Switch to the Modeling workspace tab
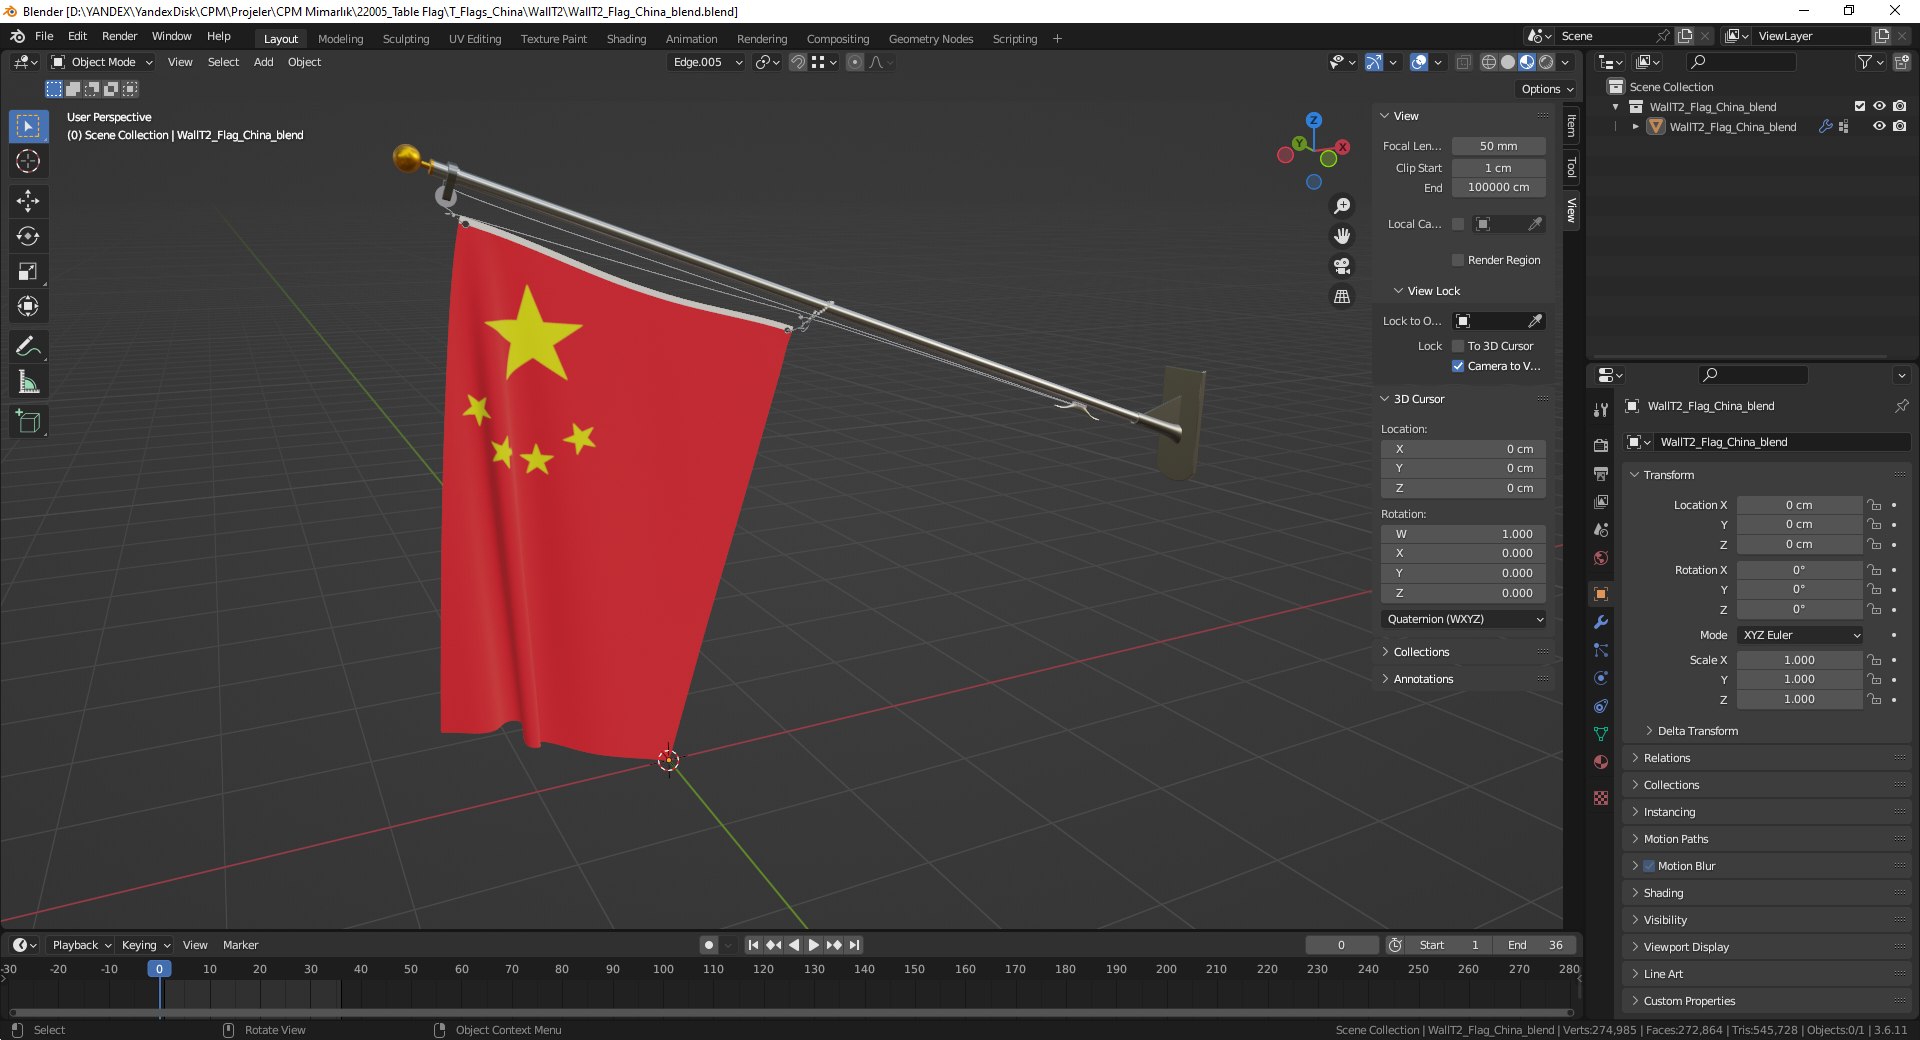This screenshot has height=1040, width=1920. 340,39
